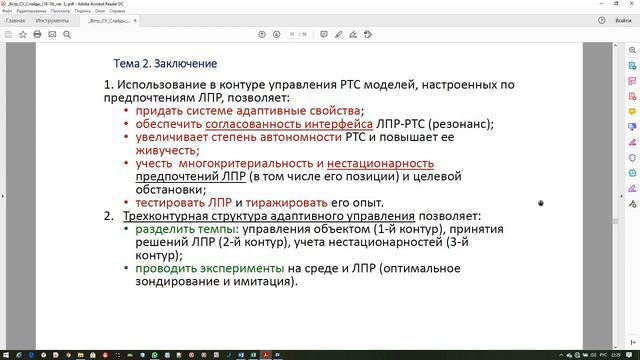This screenshot has width=640, height=360.
Task: Bookmark the document with the star icon
Action: [23, 35]
